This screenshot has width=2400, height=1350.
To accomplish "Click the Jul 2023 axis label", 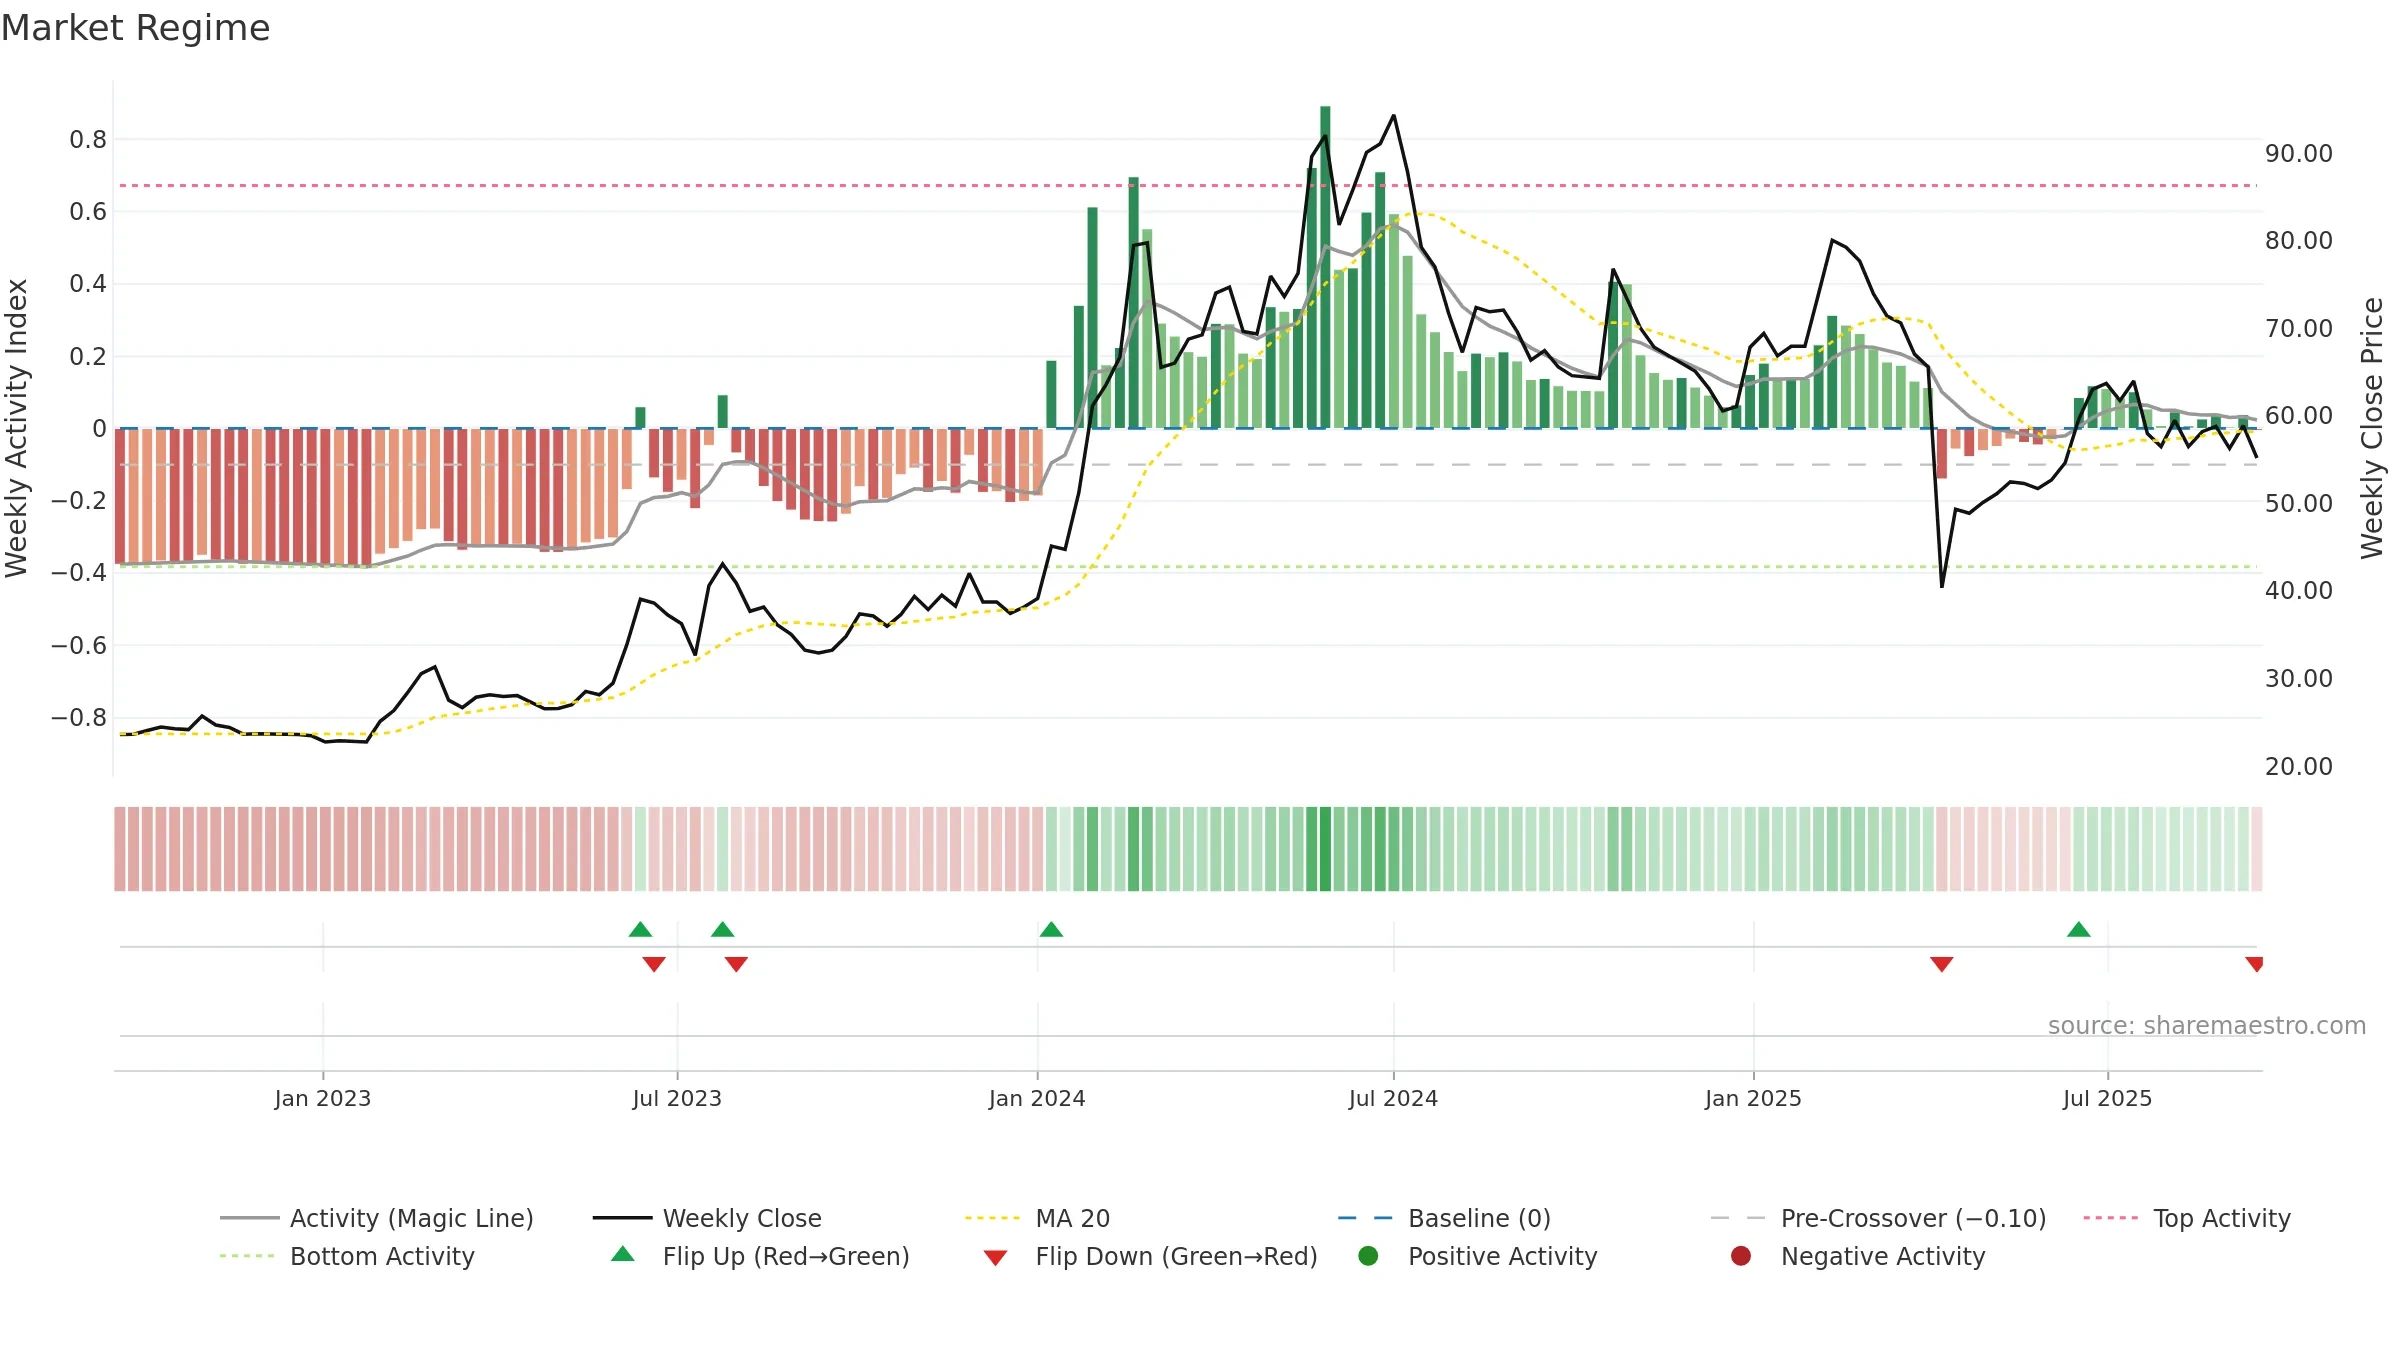I will click(677, 1099).
